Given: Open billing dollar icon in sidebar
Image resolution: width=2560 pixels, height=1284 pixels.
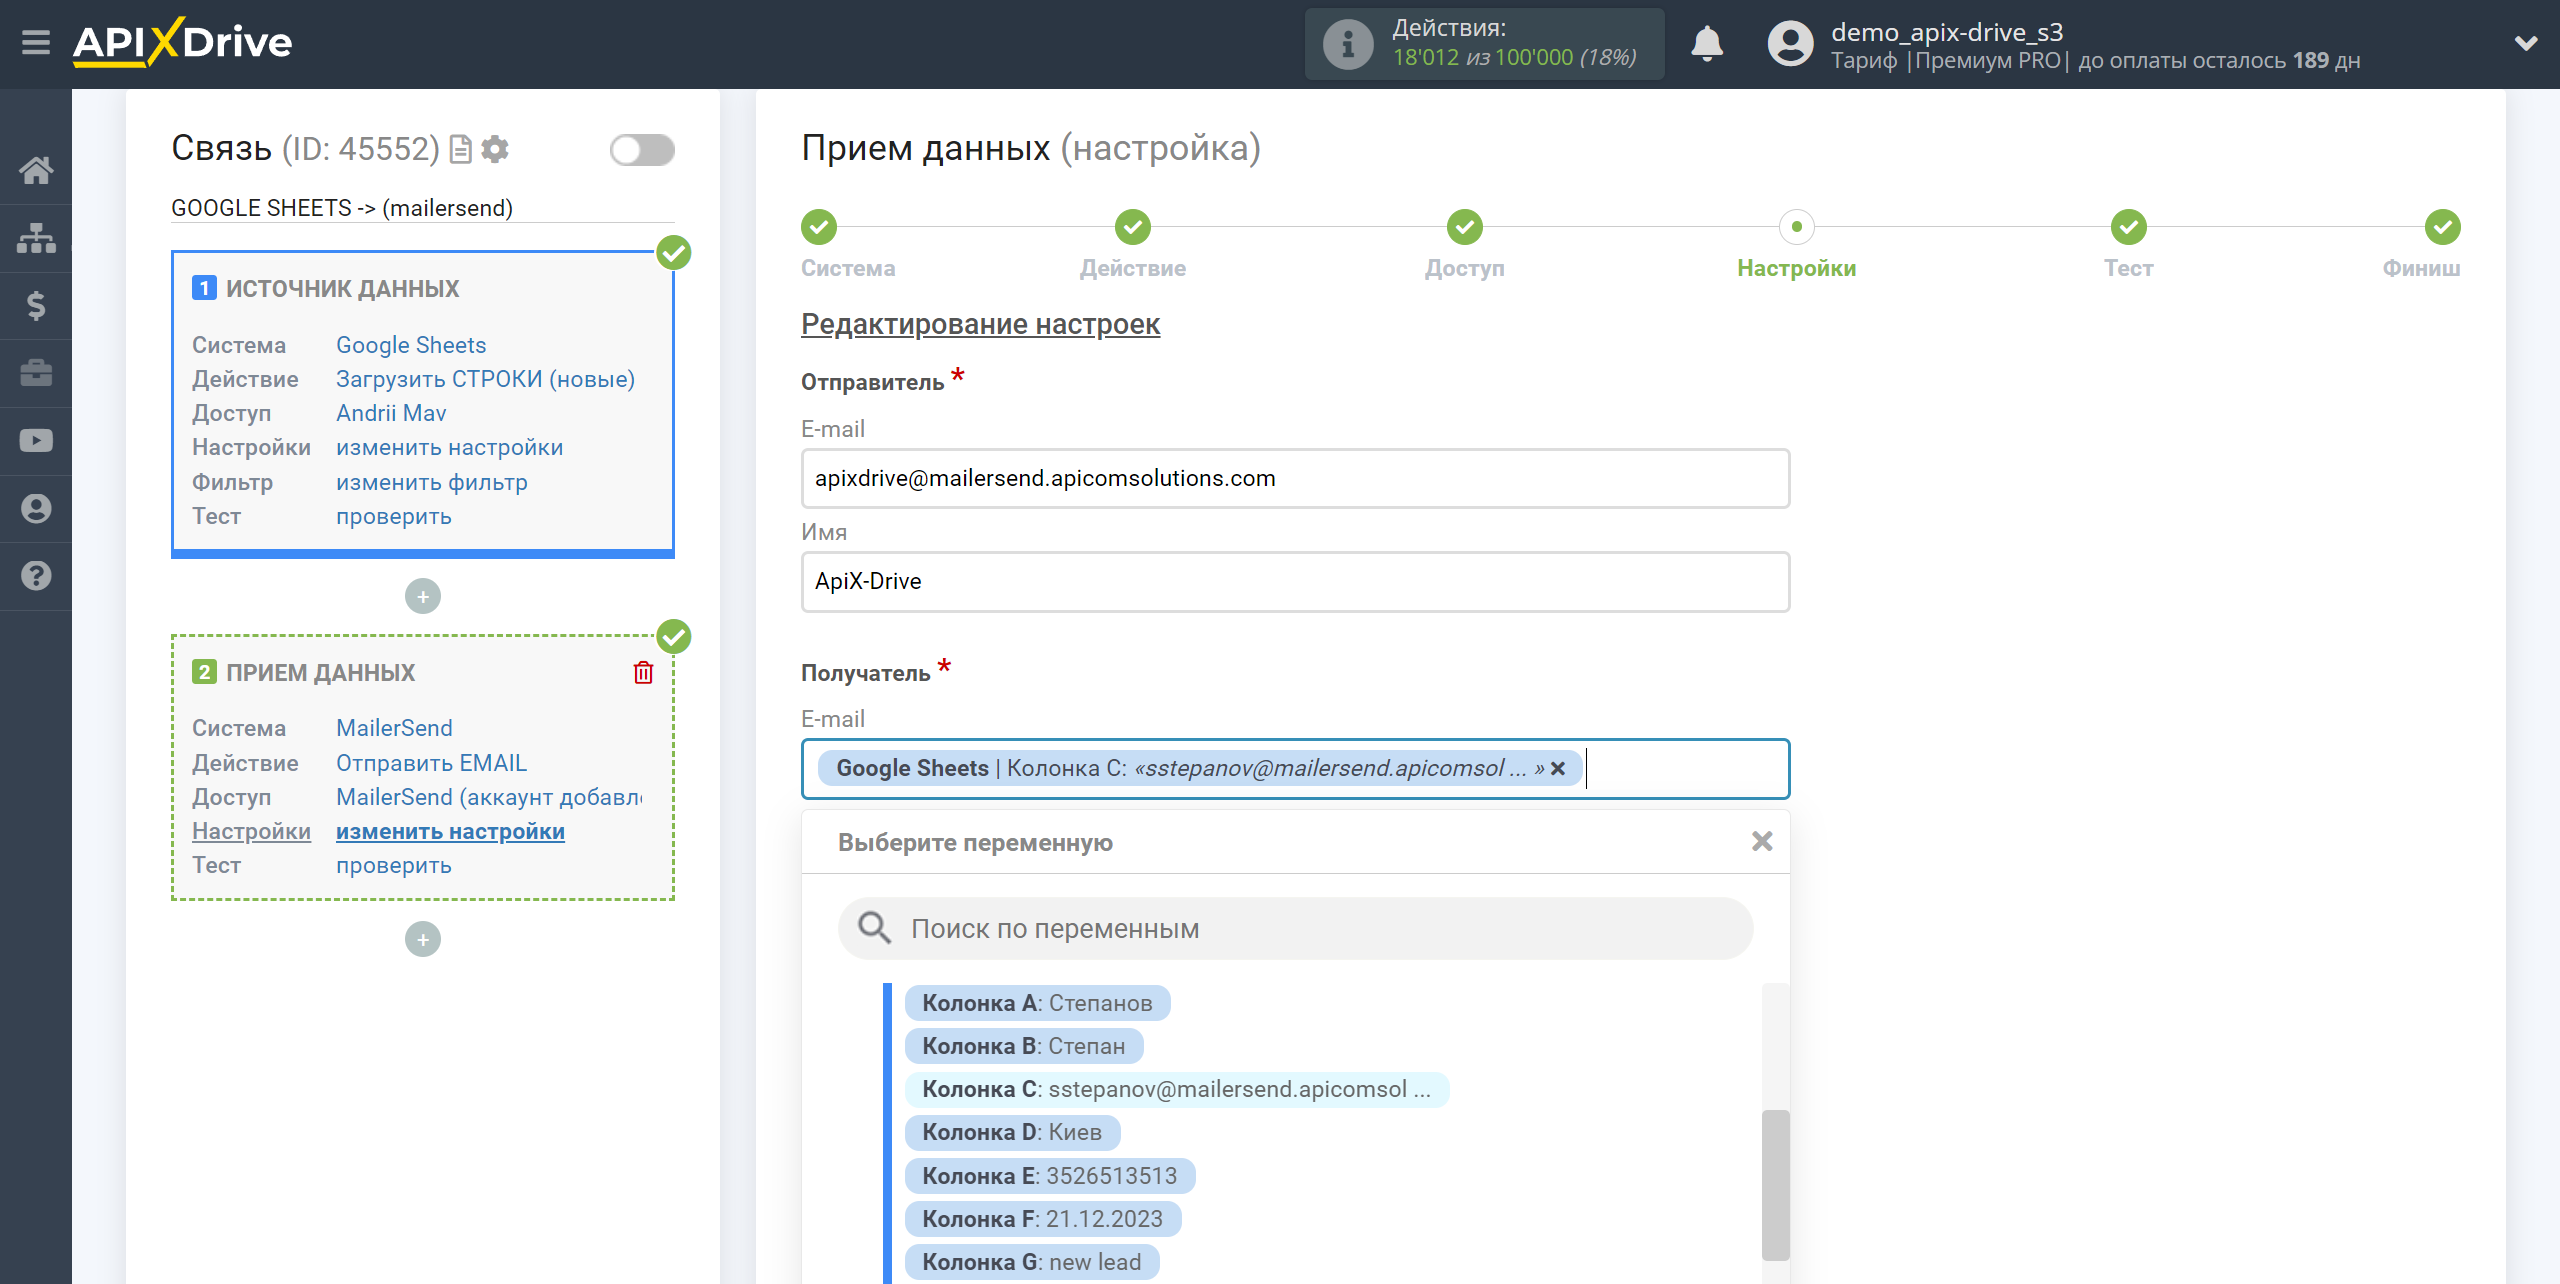Looking at the screenshot, I should point(36,305).
